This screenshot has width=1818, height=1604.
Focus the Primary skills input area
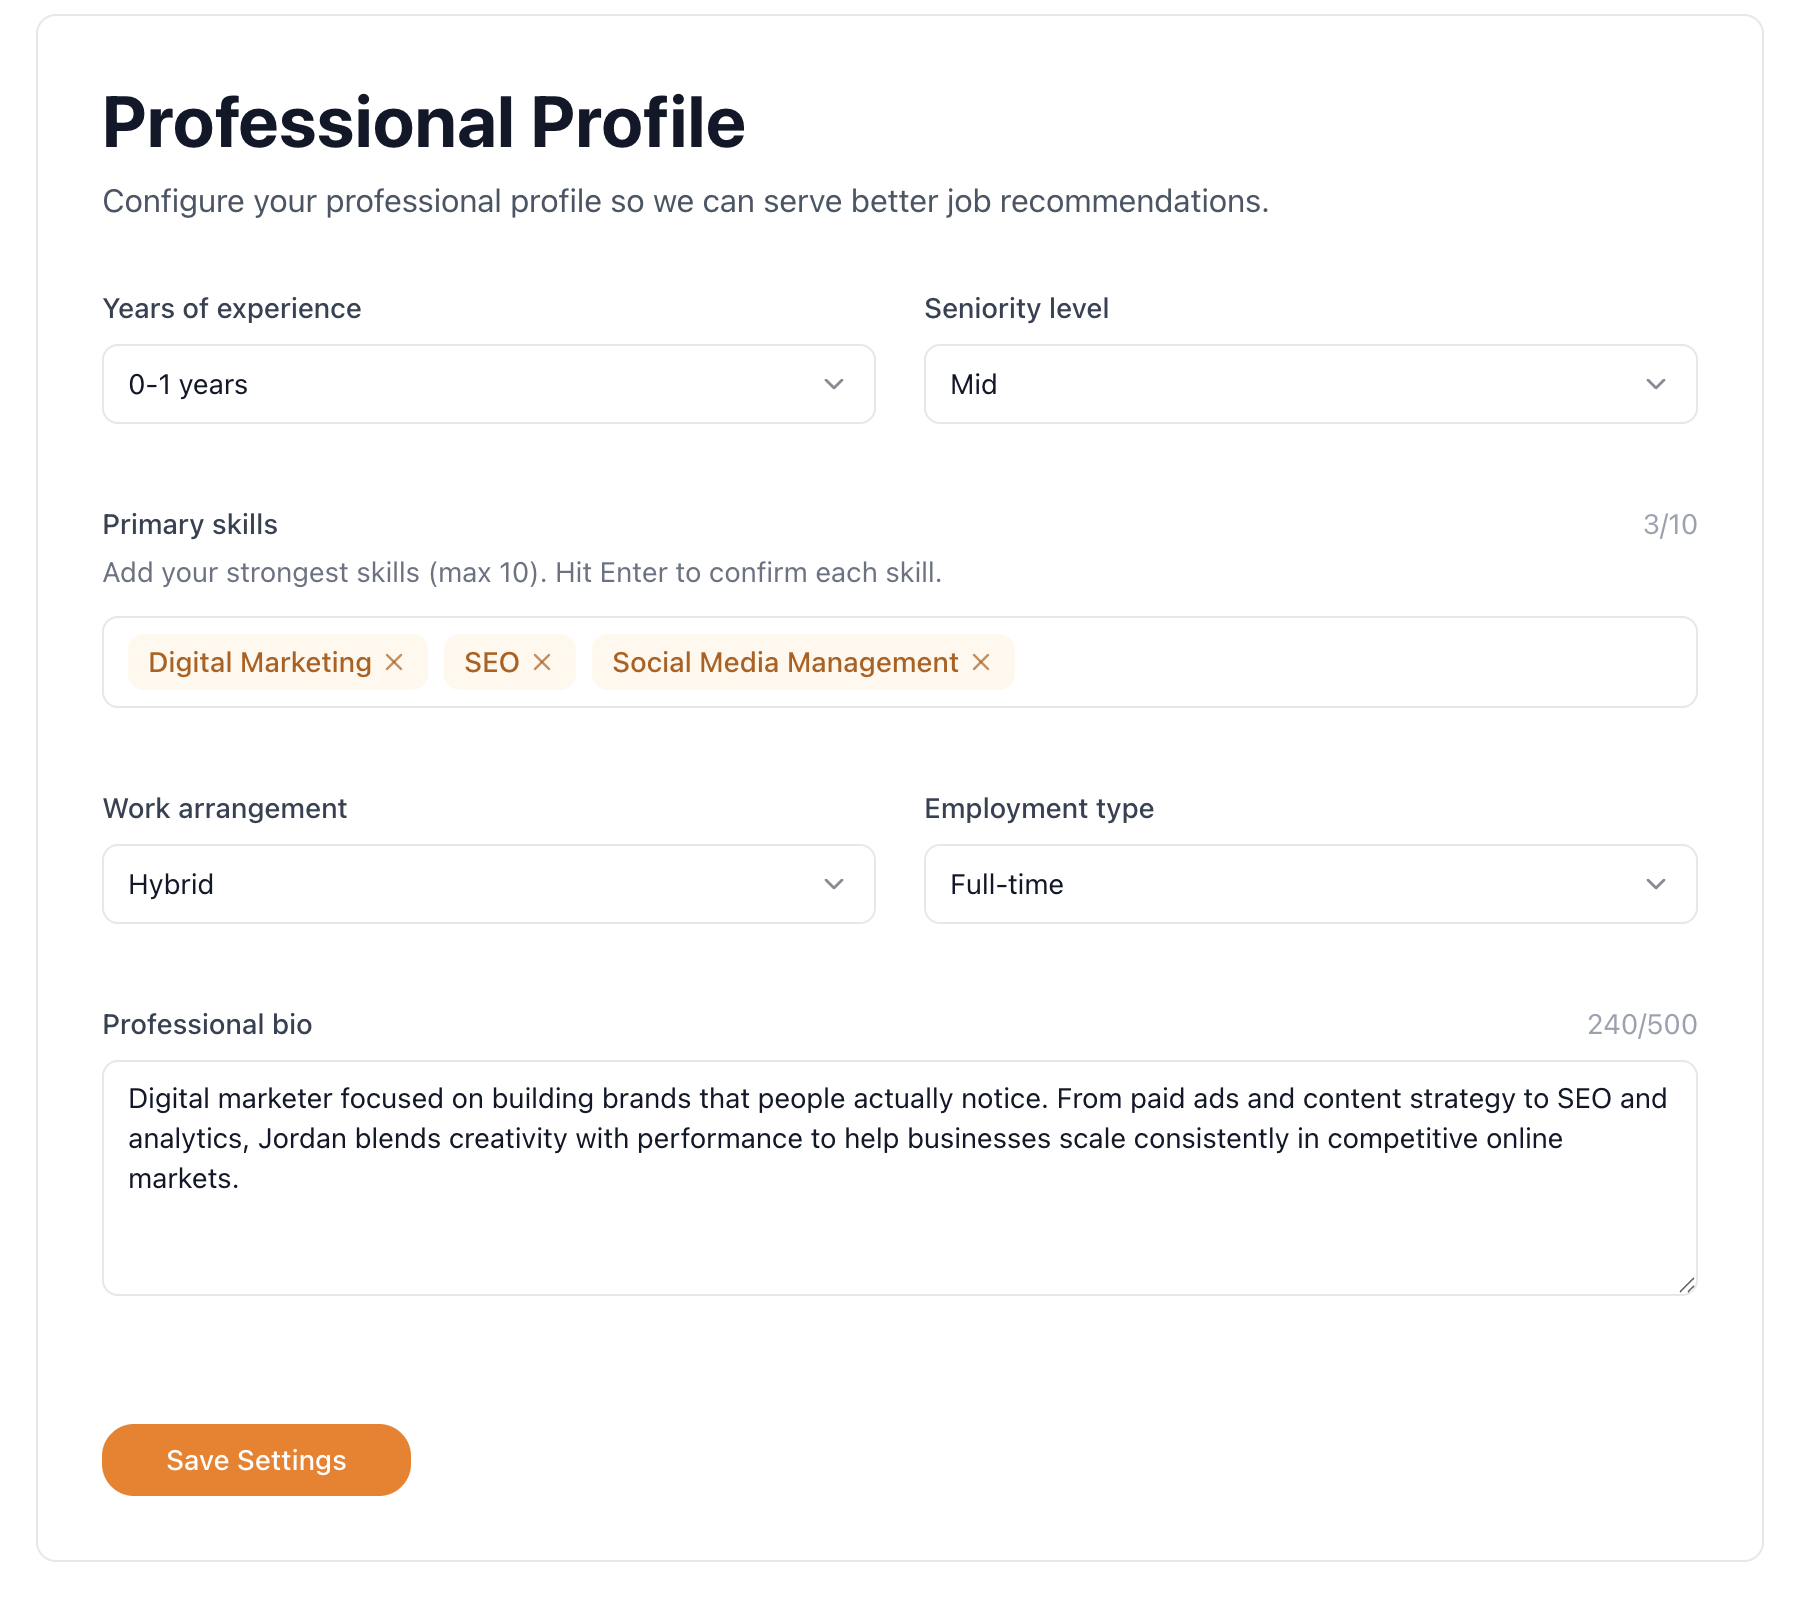pos(1350,662)
